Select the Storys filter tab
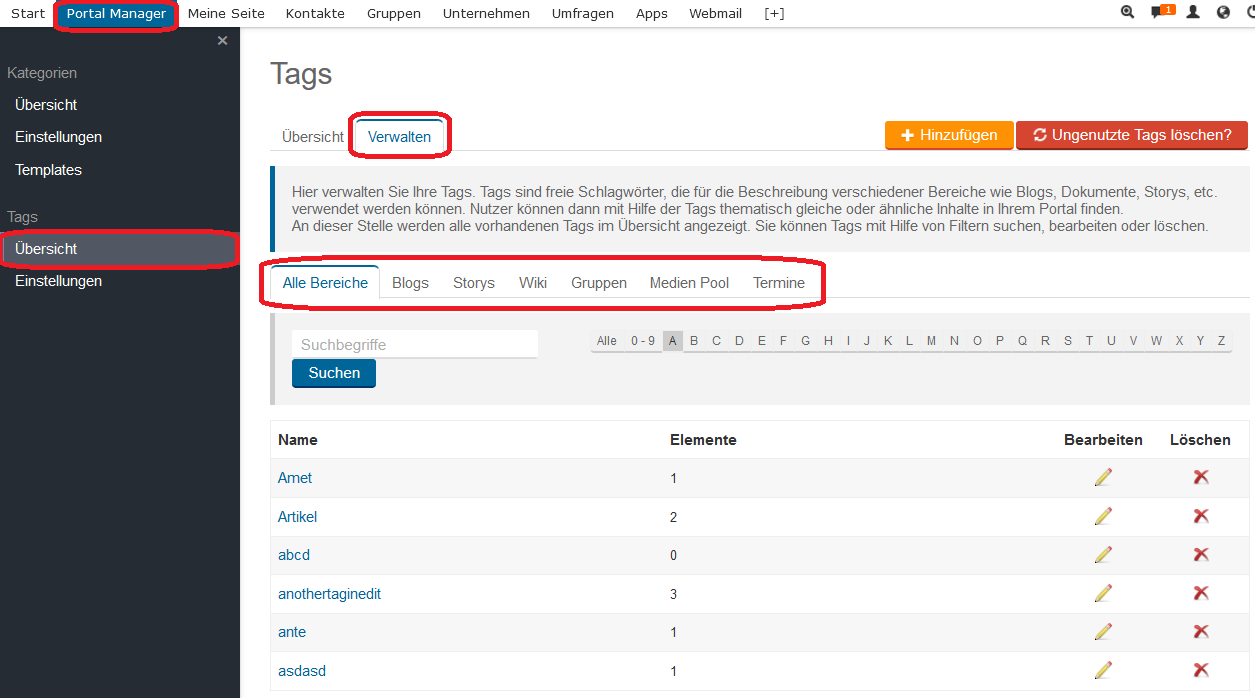The height and width of the screenshot is (698, 1255). click(x=474, y=282)
